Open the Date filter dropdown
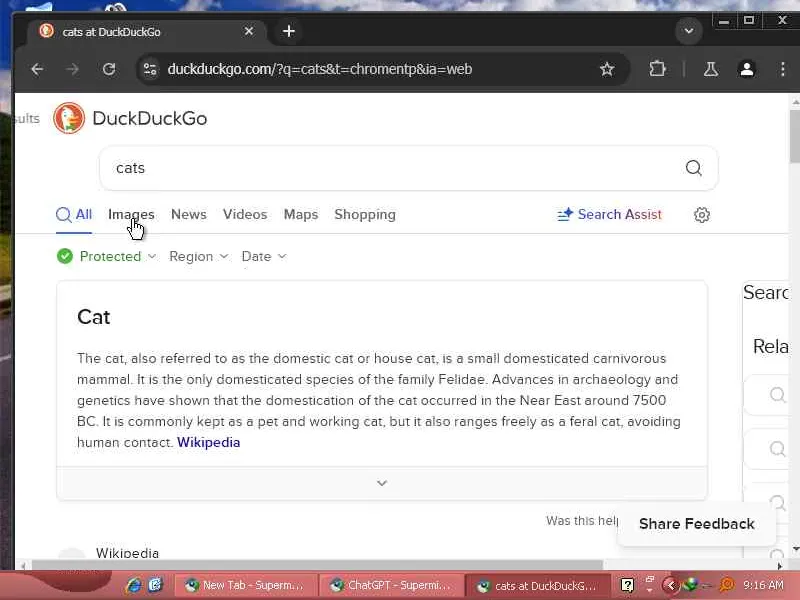Image resolution: width=800 pixels, height=600 pixels. tap(264, 256)
